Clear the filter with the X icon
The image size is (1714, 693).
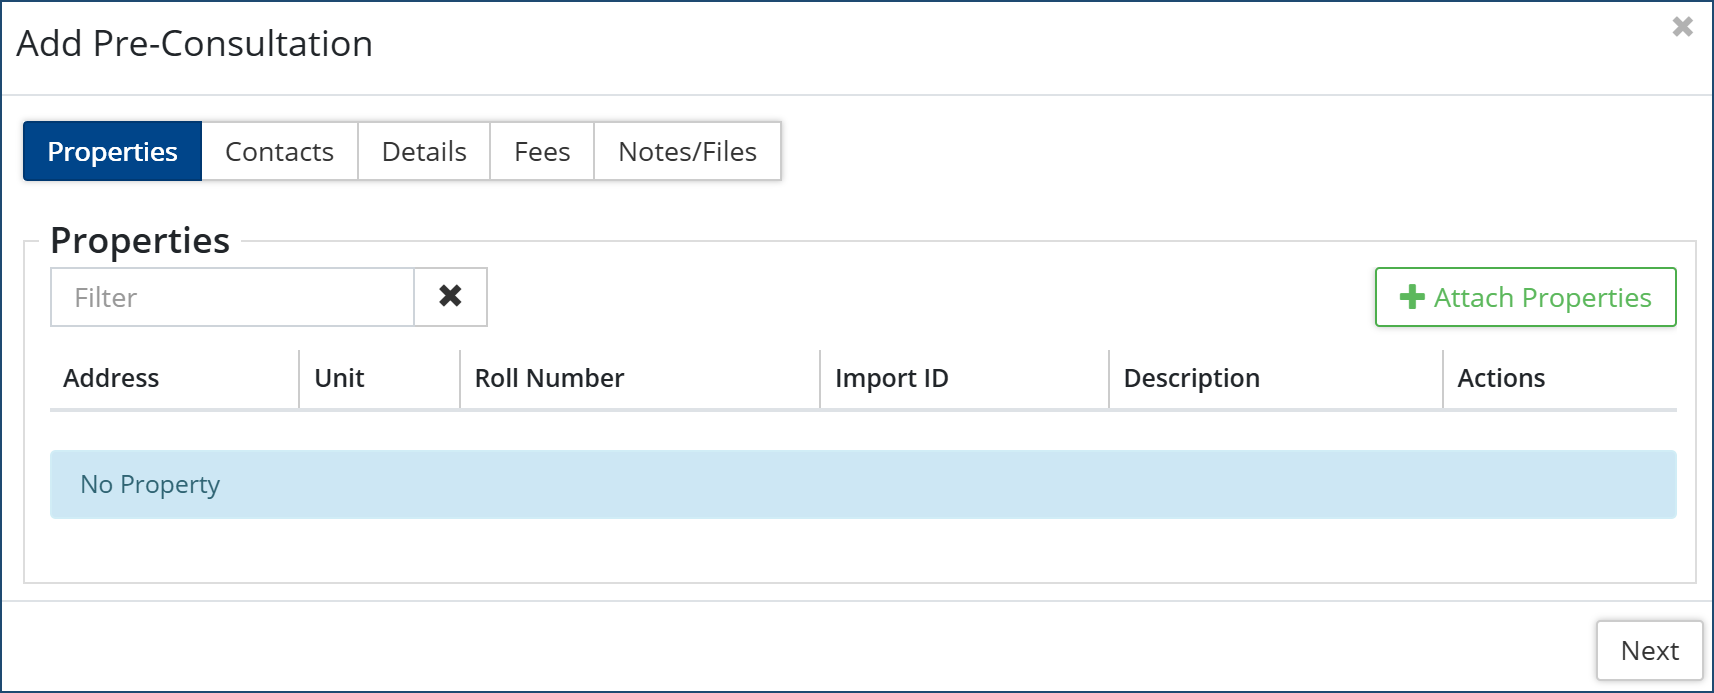450,297
